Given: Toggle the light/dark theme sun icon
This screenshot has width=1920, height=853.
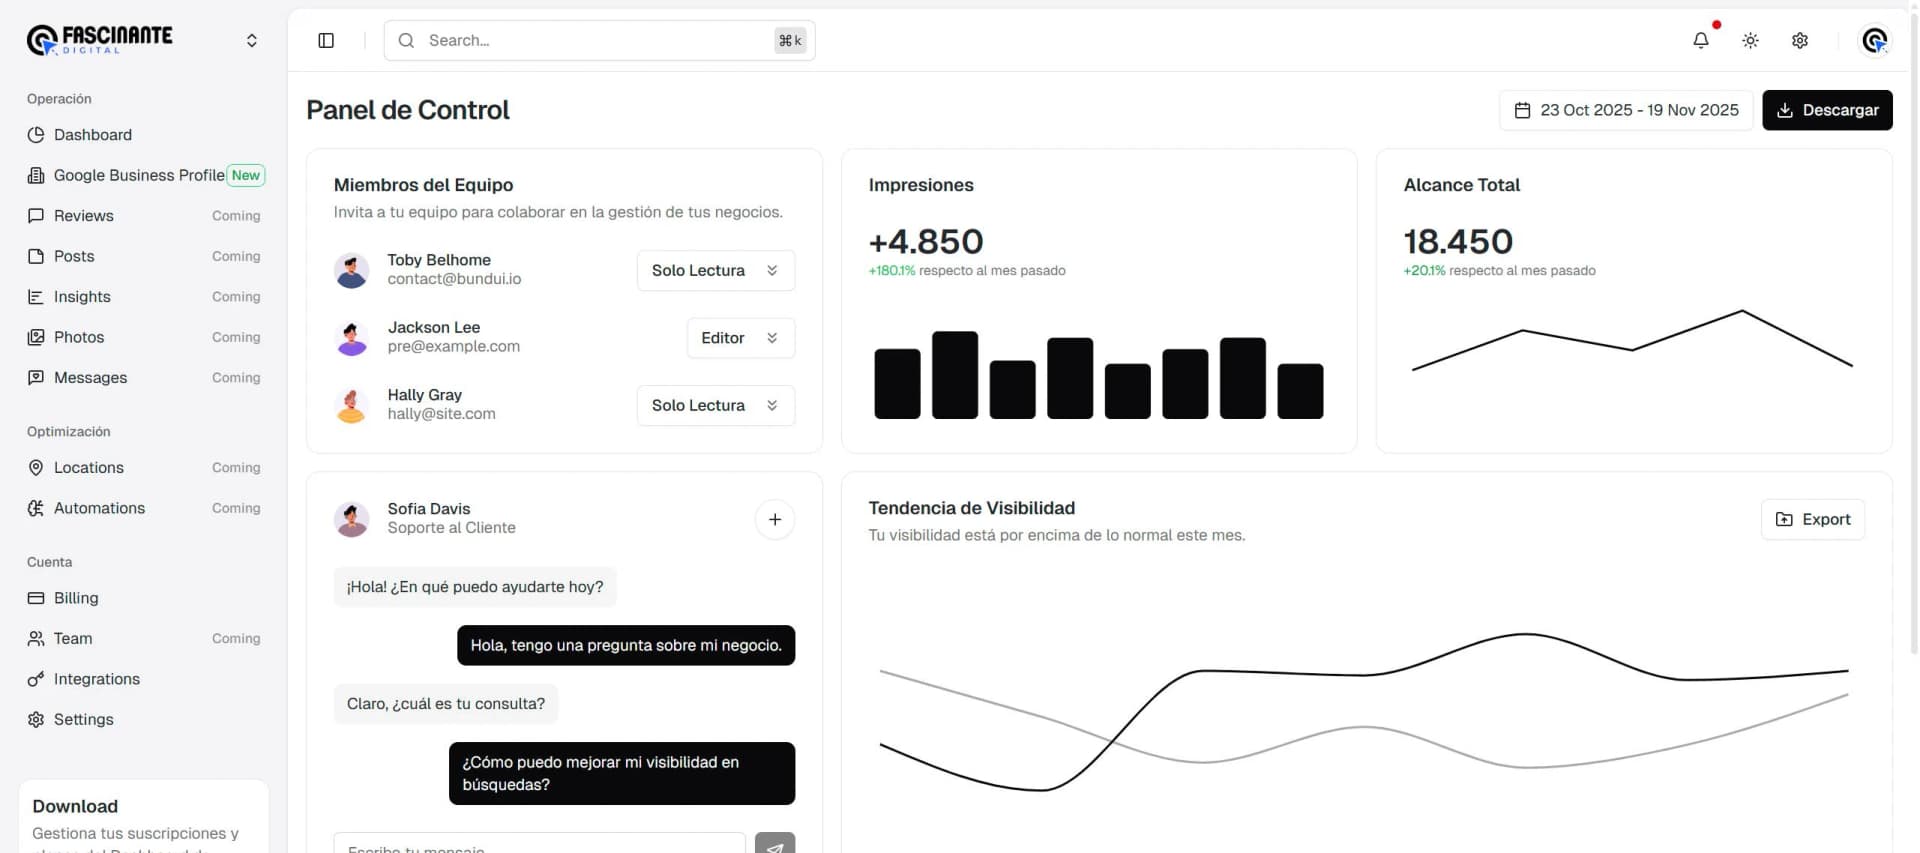Looking at the screenshot, I should point(1750,41).
